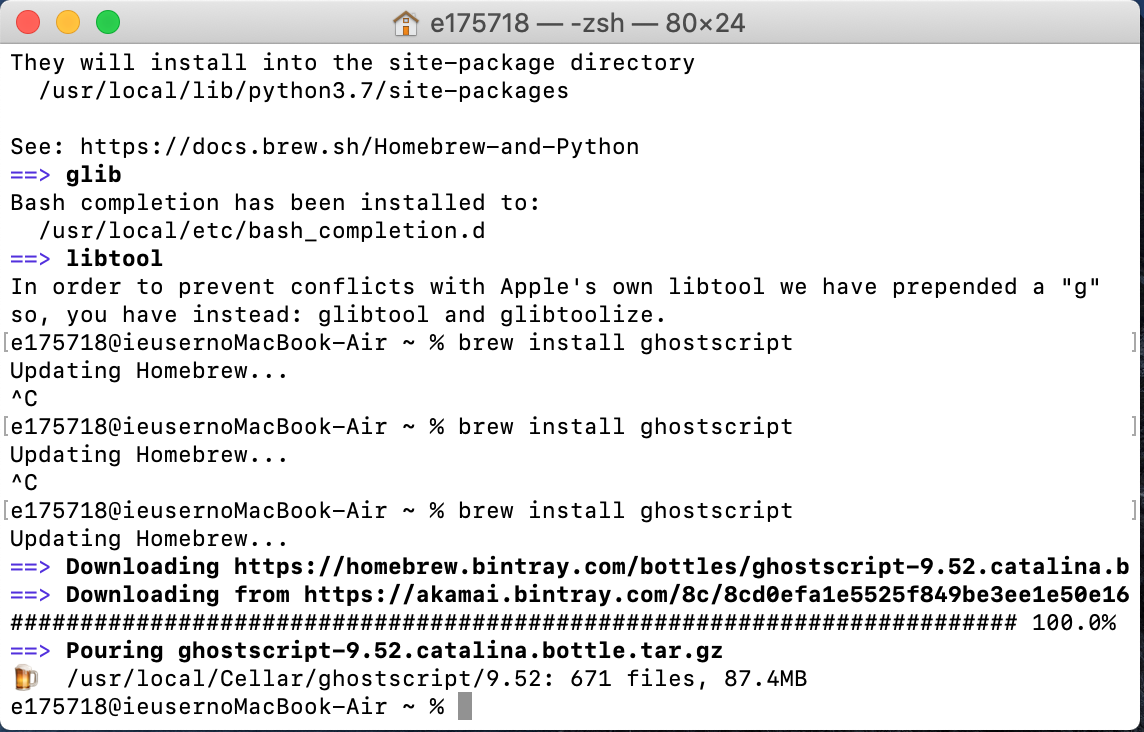Click the /usr/local/lib/python3.7/site-packages path

point(304,91)
